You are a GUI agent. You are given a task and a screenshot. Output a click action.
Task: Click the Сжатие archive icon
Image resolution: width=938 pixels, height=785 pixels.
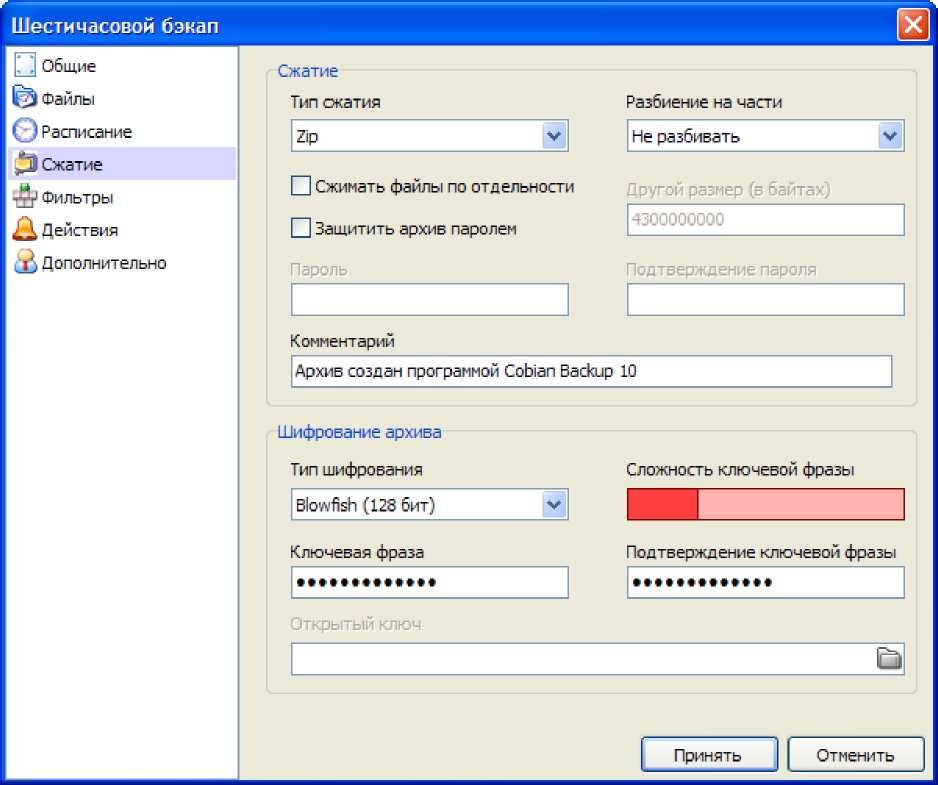pos(25,163)
